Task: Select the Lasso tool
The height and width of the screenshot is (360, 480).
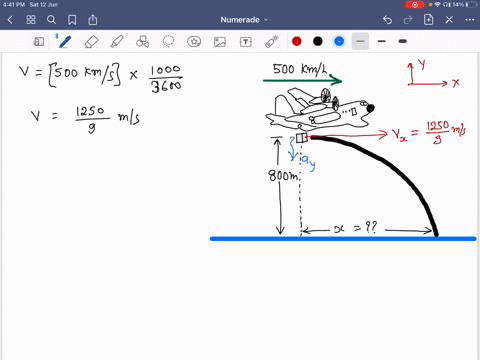Action: [x=168, y=42]
